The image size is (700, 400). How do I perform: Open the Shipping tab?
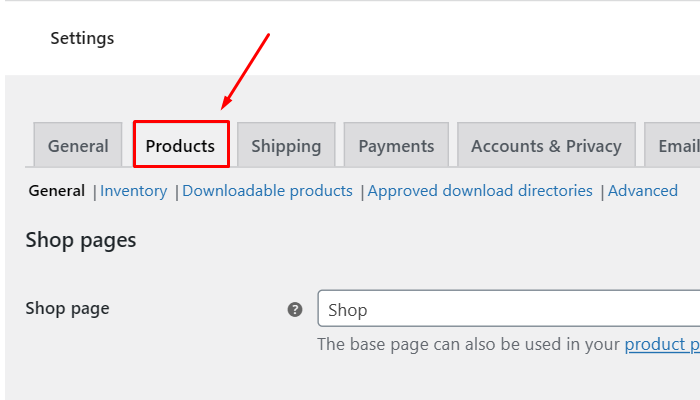pos(286,146)
